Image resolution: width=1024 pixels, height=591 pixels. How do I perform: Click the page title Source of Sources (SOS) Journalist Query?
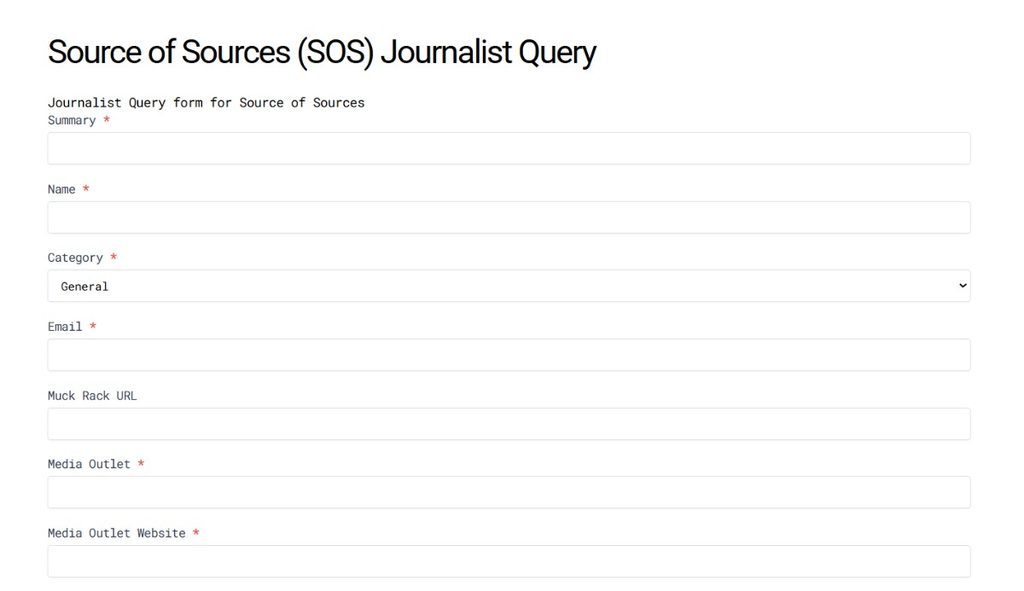tap(322, 52)
